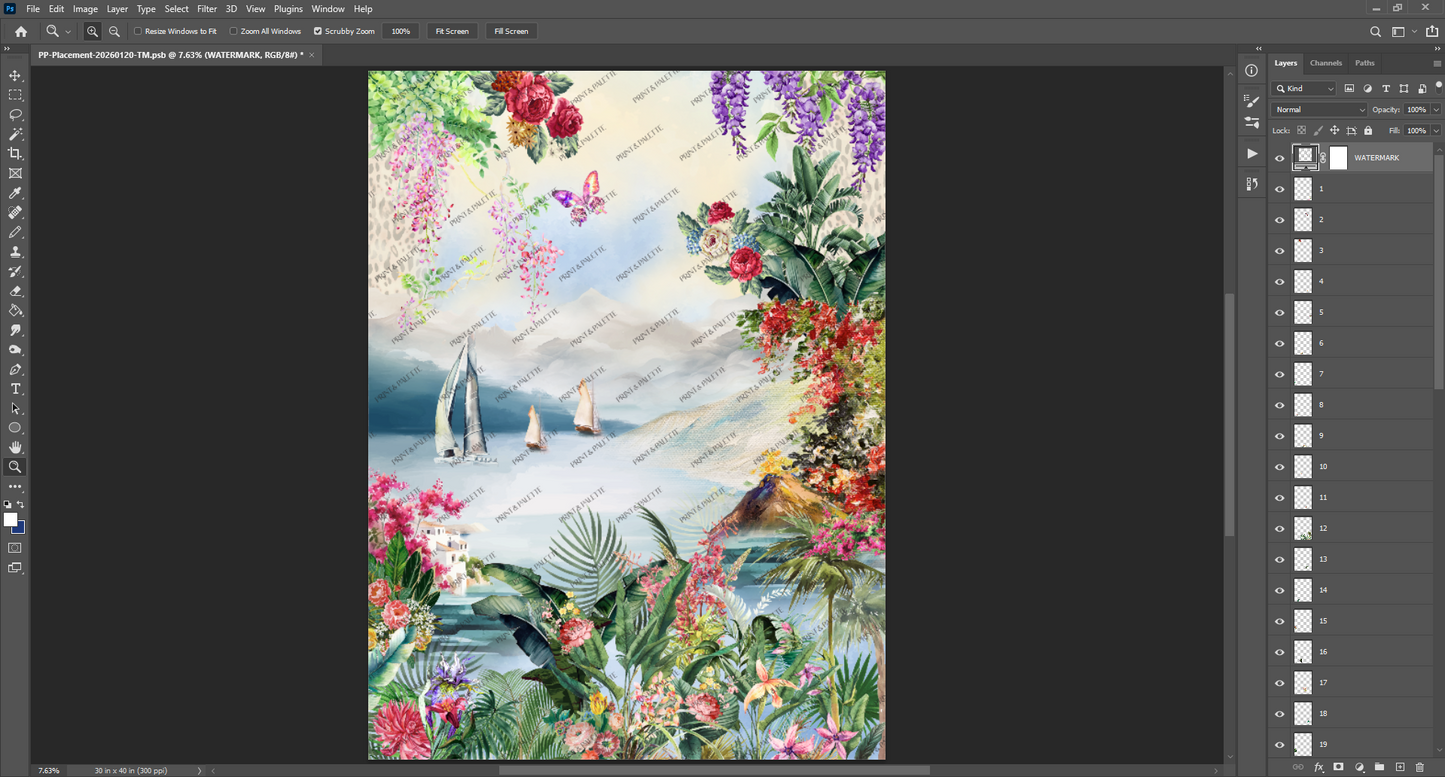Open the Plugins menu
Screen dimensions: 1445x777
coord(288,9)
